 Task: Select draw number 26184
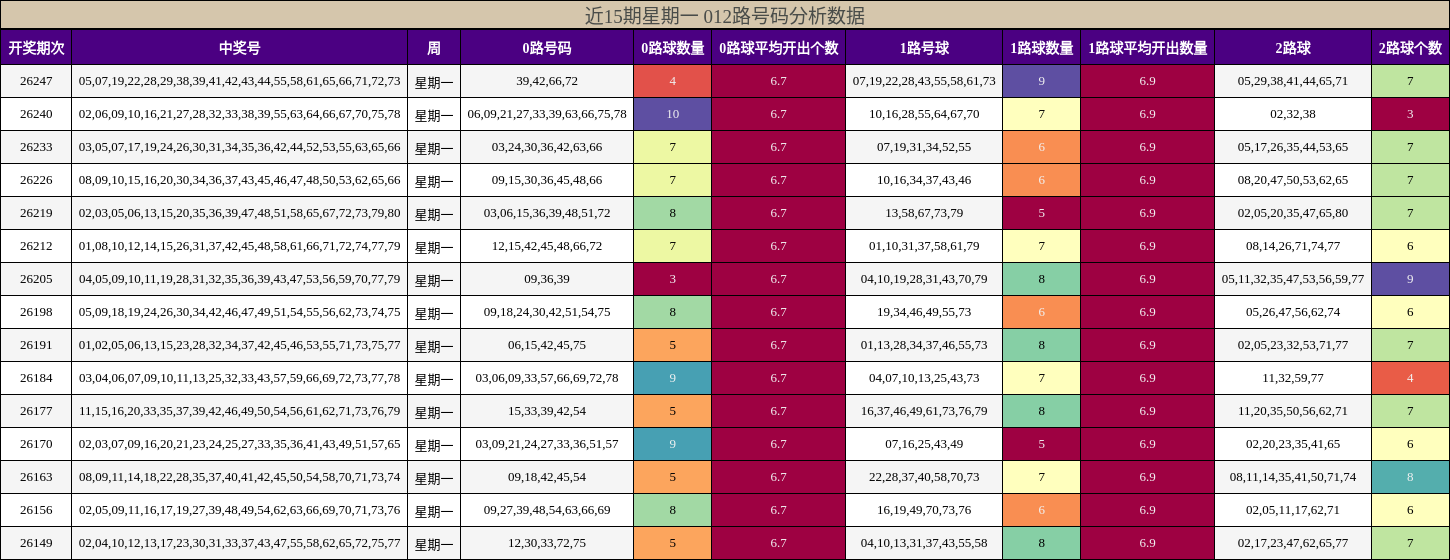(36, 378)
